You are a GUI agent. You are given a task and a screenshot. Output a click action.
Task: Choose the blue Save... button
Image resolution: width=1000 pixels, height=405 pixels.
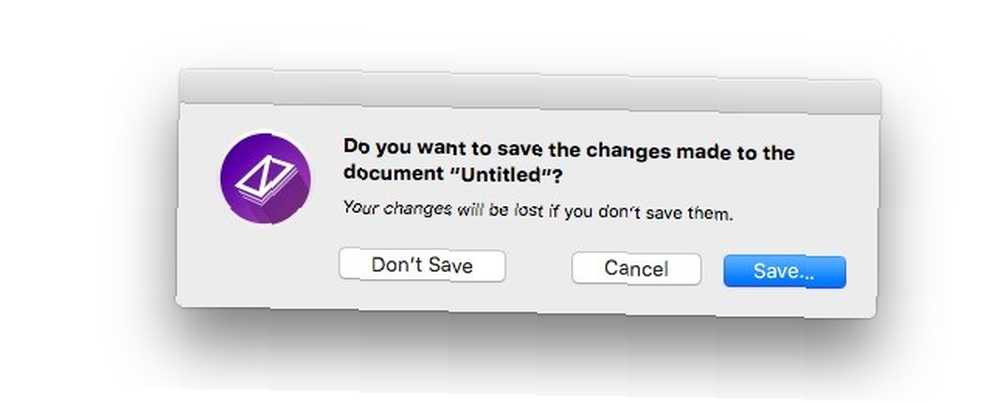[x=784, y=272]
